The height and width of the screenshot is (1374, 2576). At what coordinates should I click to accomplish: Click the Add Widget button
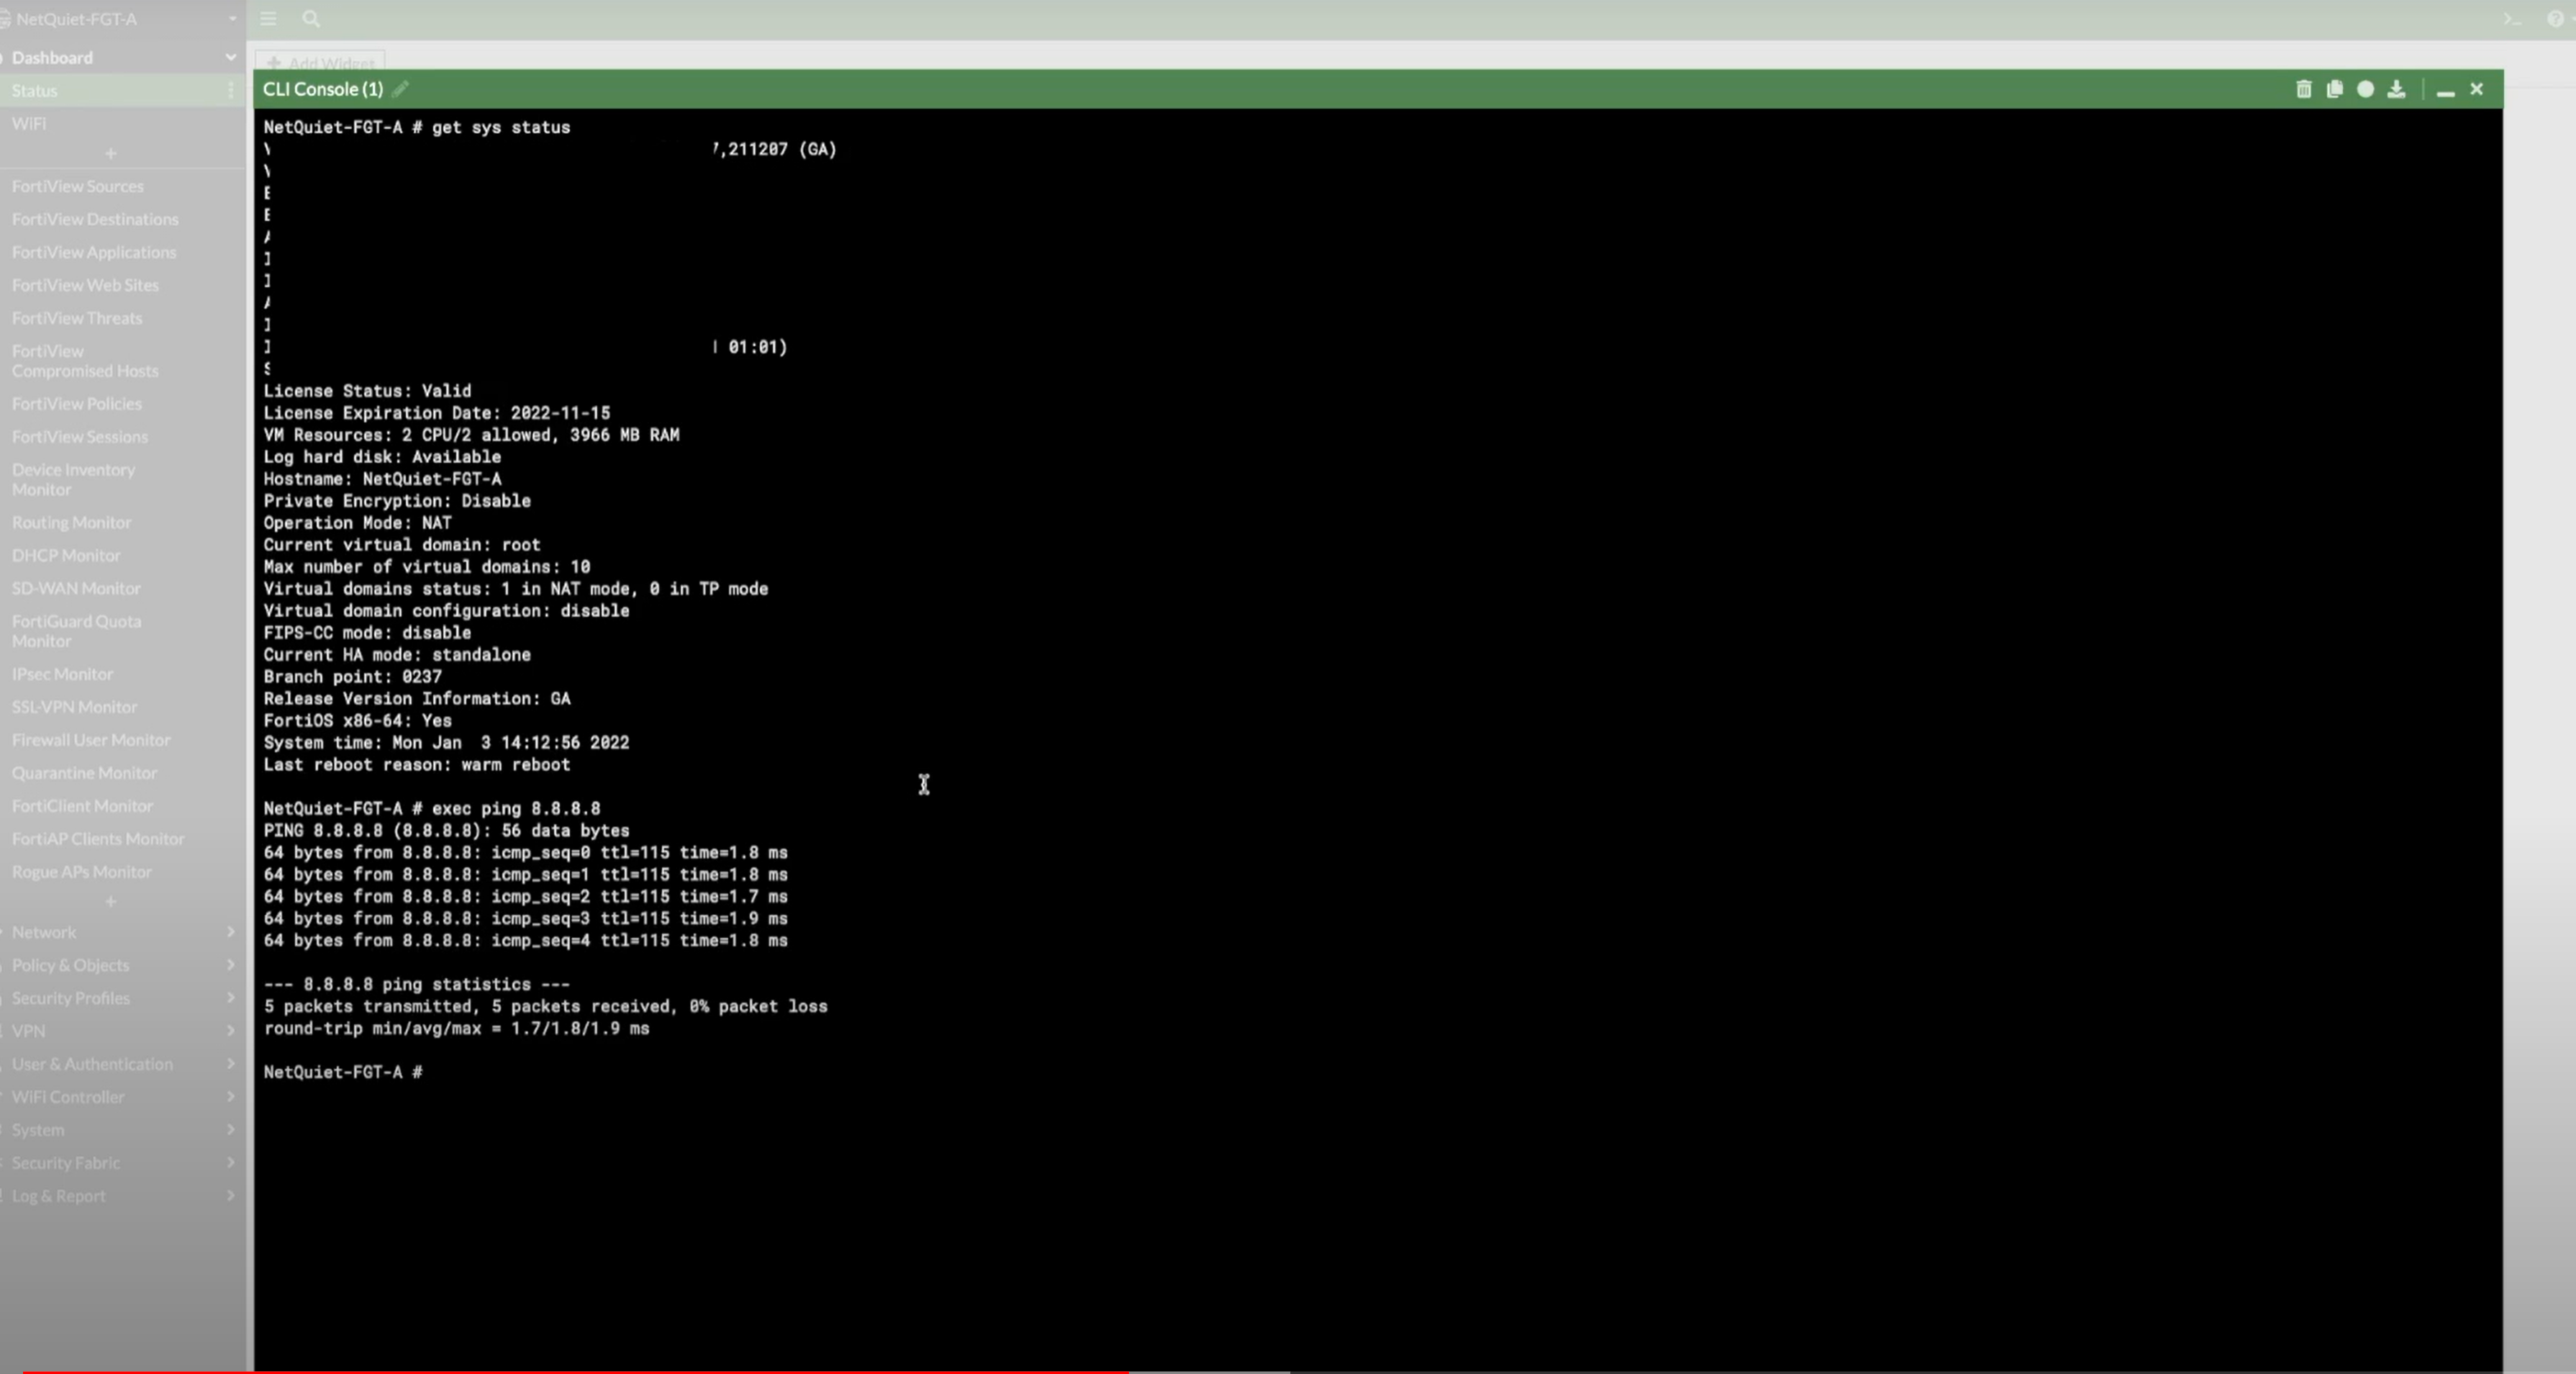pos(319,63)
